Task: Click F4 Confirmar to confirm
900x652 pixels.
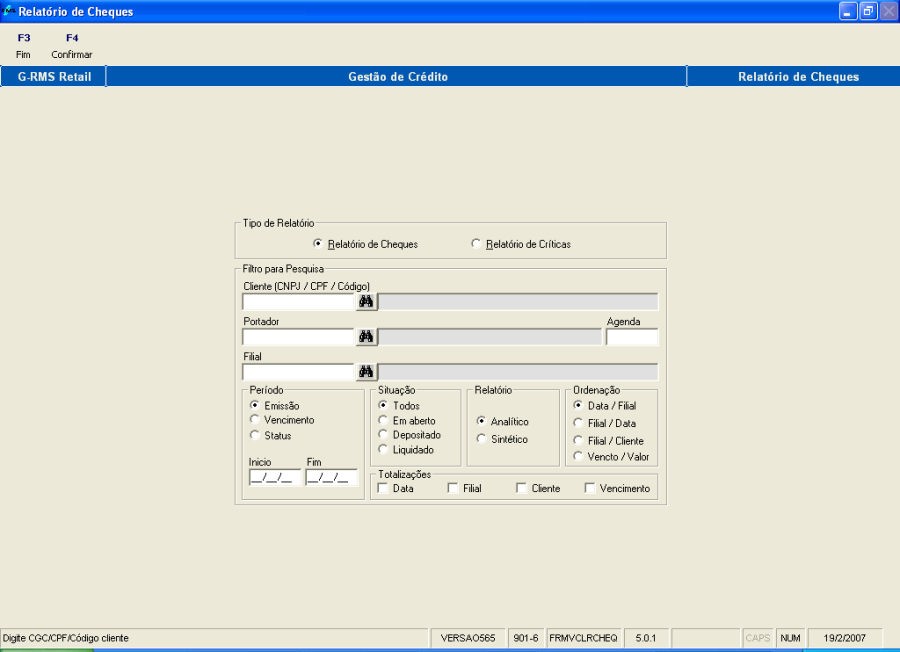Action: point(72,45)
